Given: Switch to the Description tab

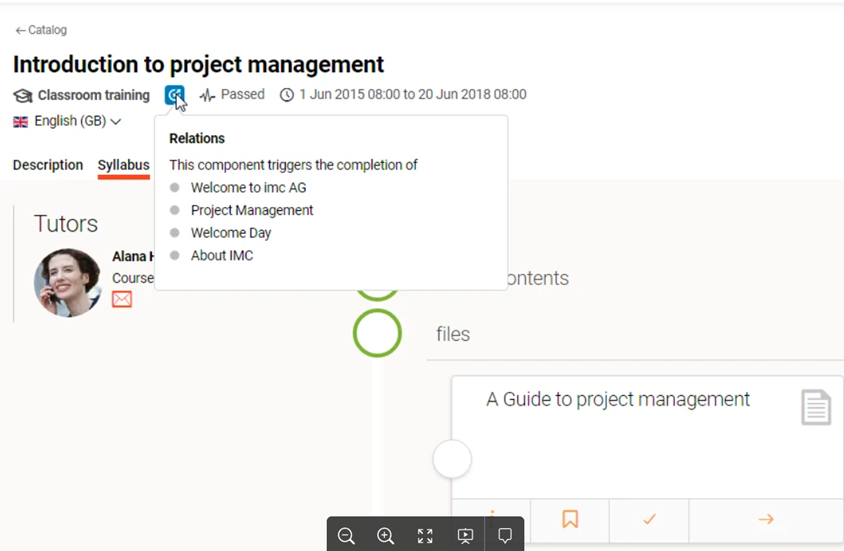Looking at the screenshot, I should (x=48, y=165).
